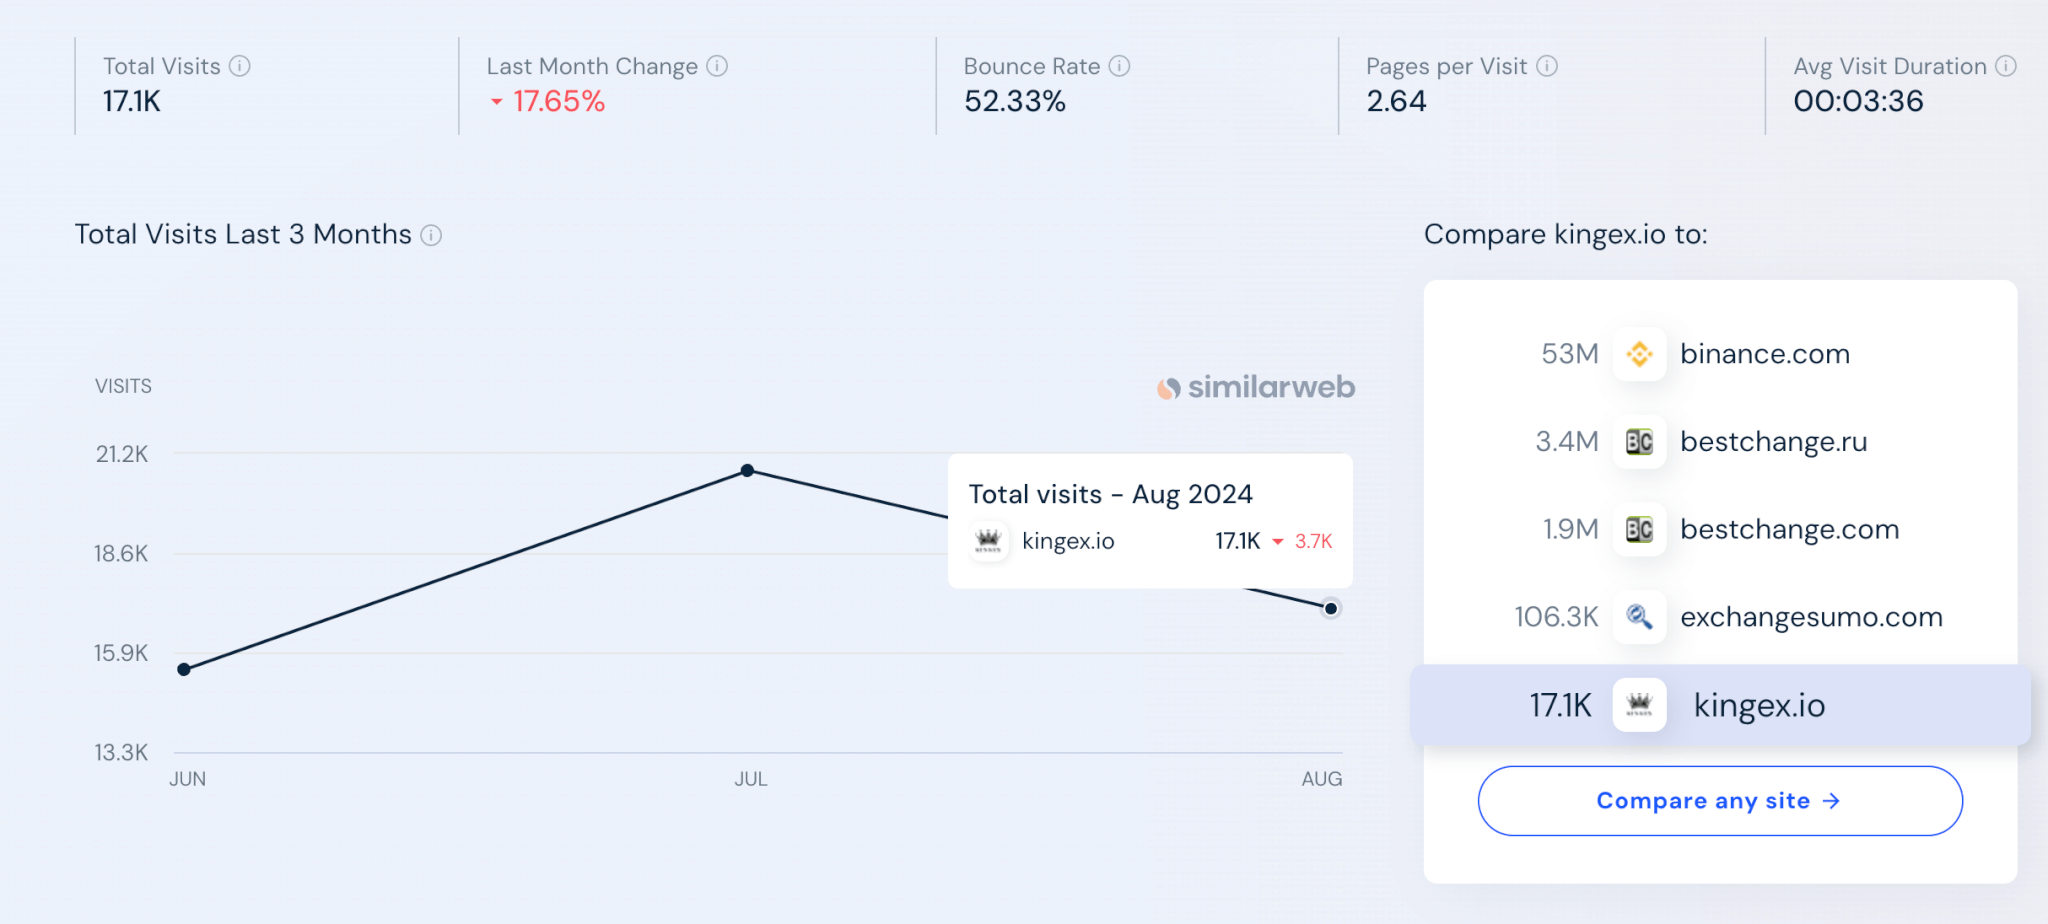Click the Pages per Visit info icon

point(1547,66)
